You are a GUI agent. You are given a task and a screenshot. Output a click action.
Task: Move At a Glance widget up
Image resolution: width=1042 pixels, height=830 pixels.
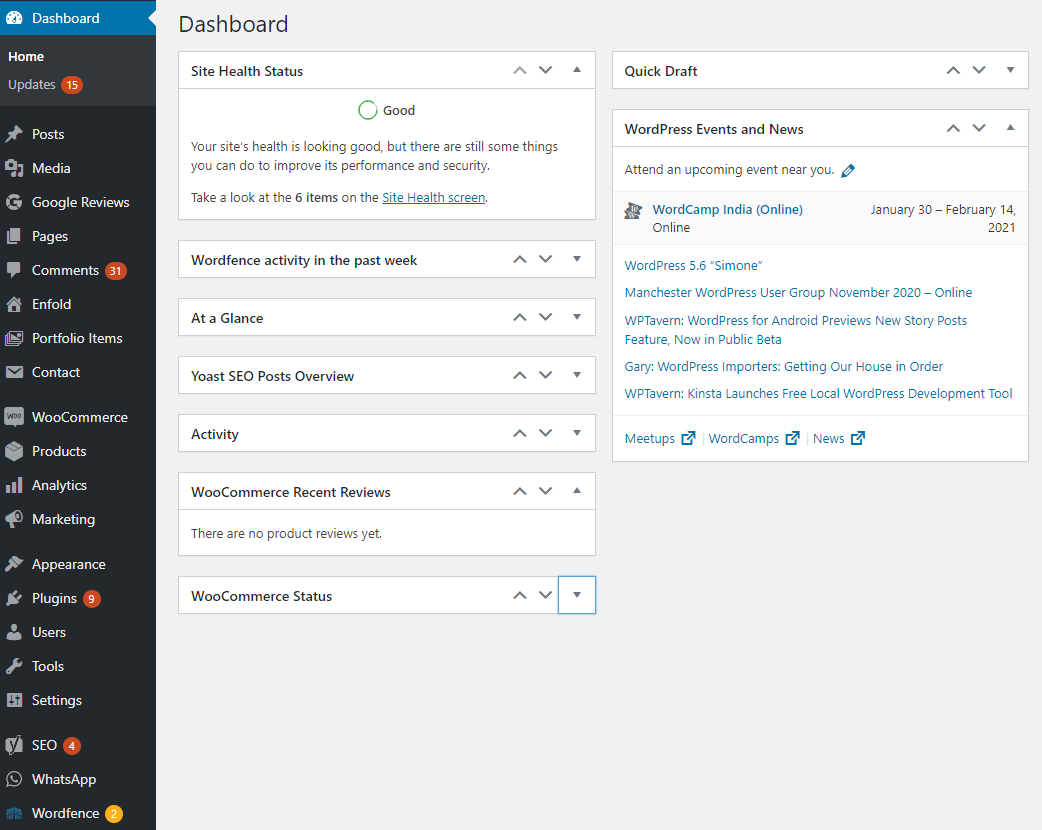click(x=520, y=318)
